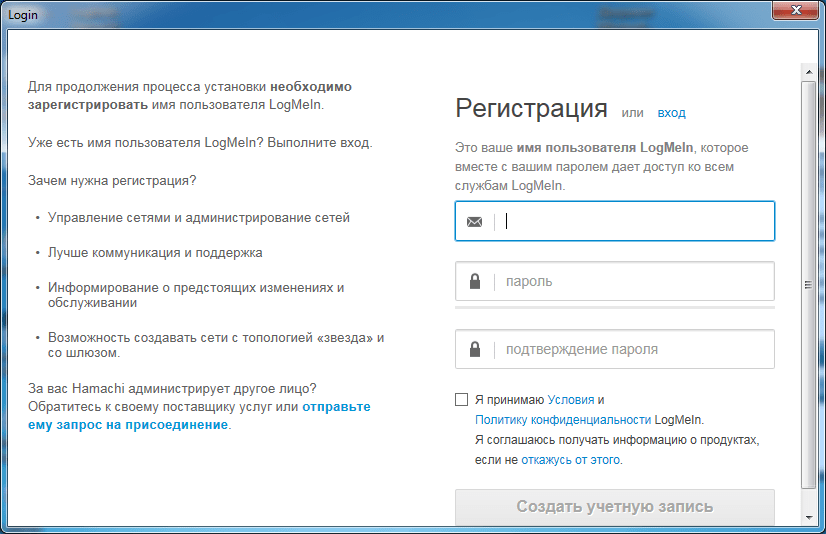Click the vertical scrollbar thumb

click(x=809, y=285)
